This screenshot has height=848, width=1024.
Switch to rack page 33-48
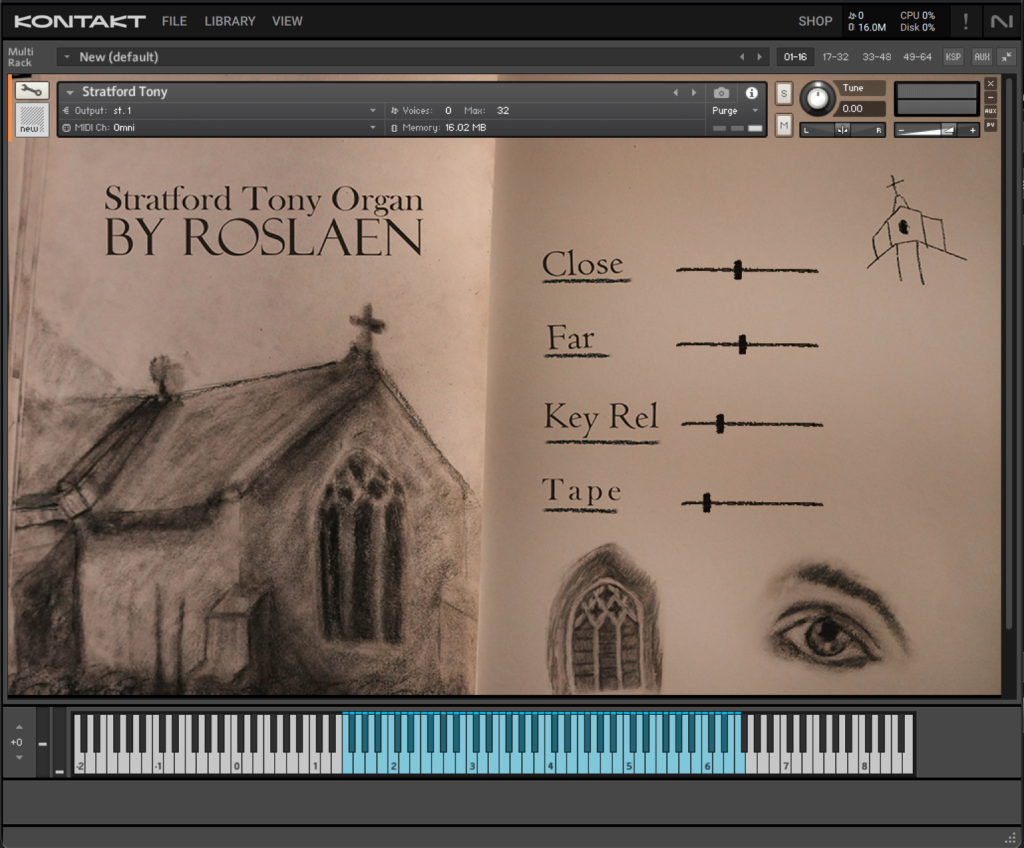(x=876, y=57)
